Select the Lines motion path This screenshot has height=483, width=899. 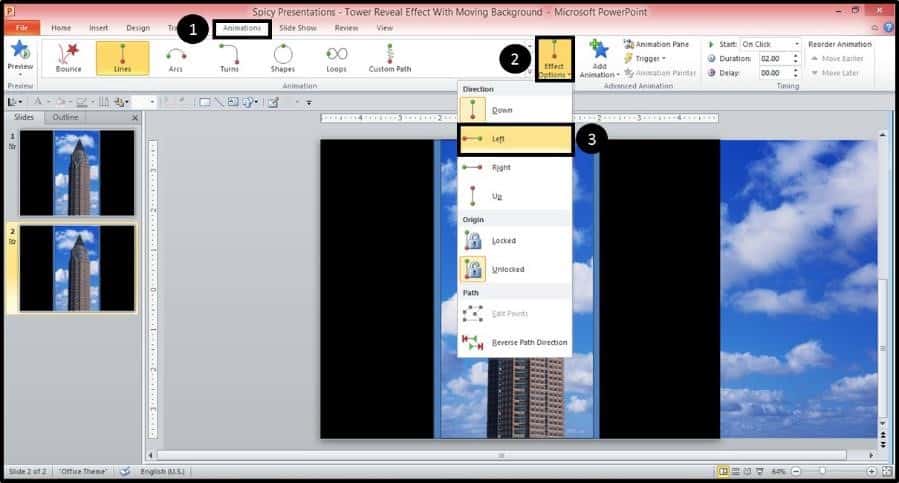(123, 58)
